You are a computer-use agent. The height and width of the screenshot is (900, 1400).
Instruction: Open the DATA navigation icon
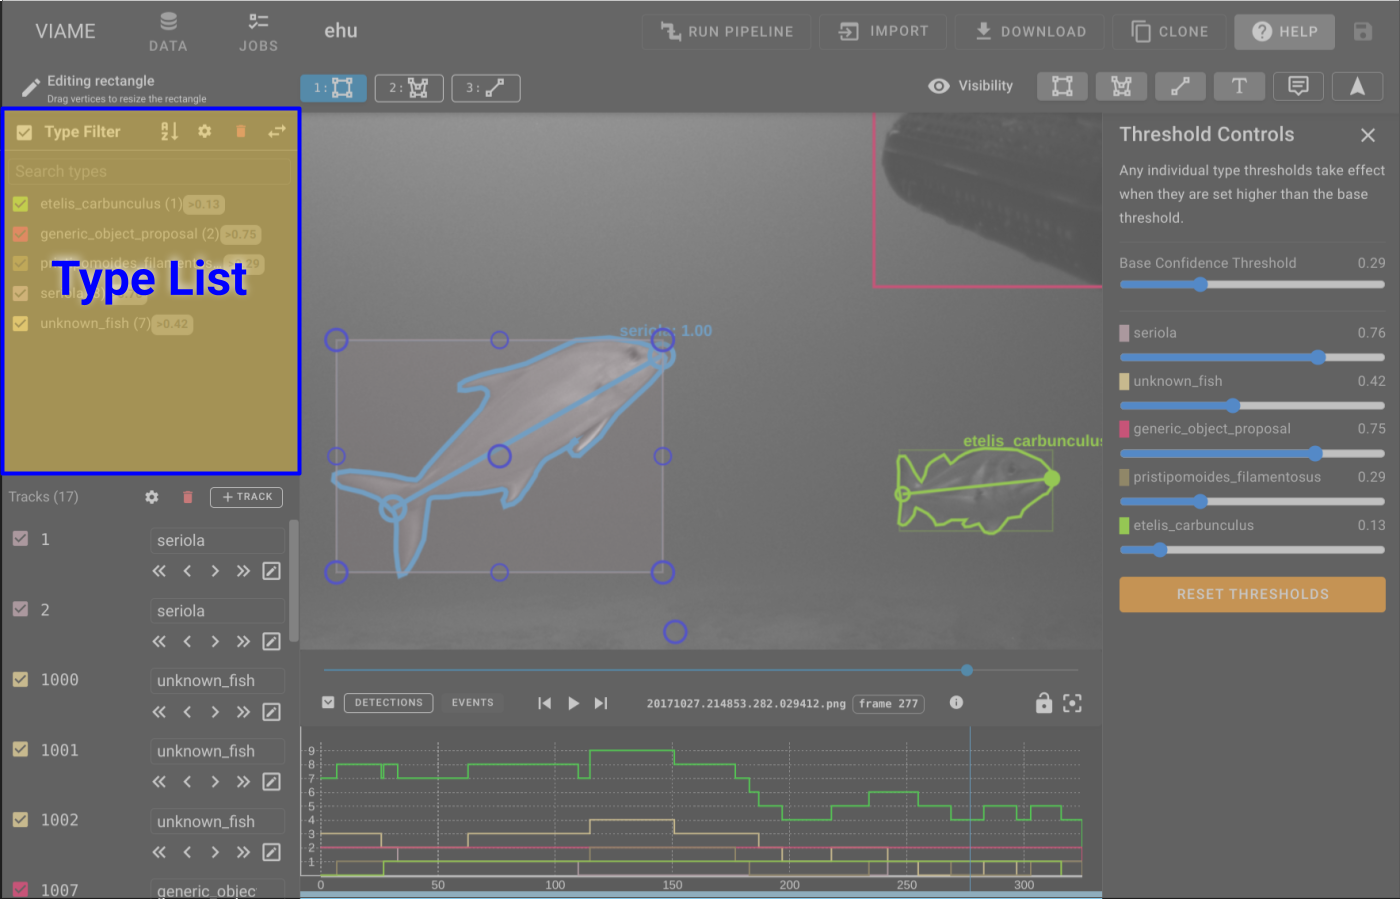click(168, 32)
